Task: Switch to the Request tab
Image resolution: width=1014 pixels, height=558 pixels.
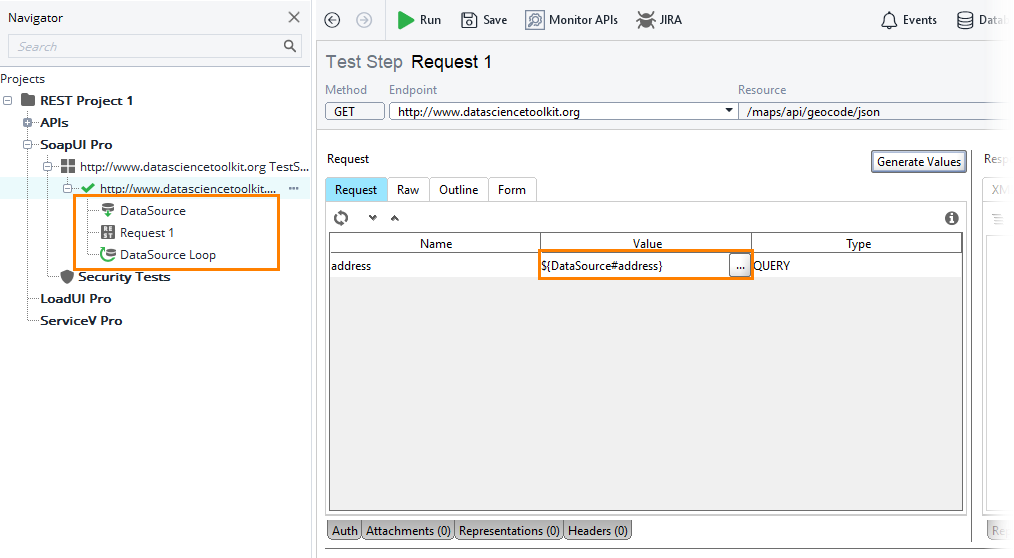Action: click(x=356, y=189)
